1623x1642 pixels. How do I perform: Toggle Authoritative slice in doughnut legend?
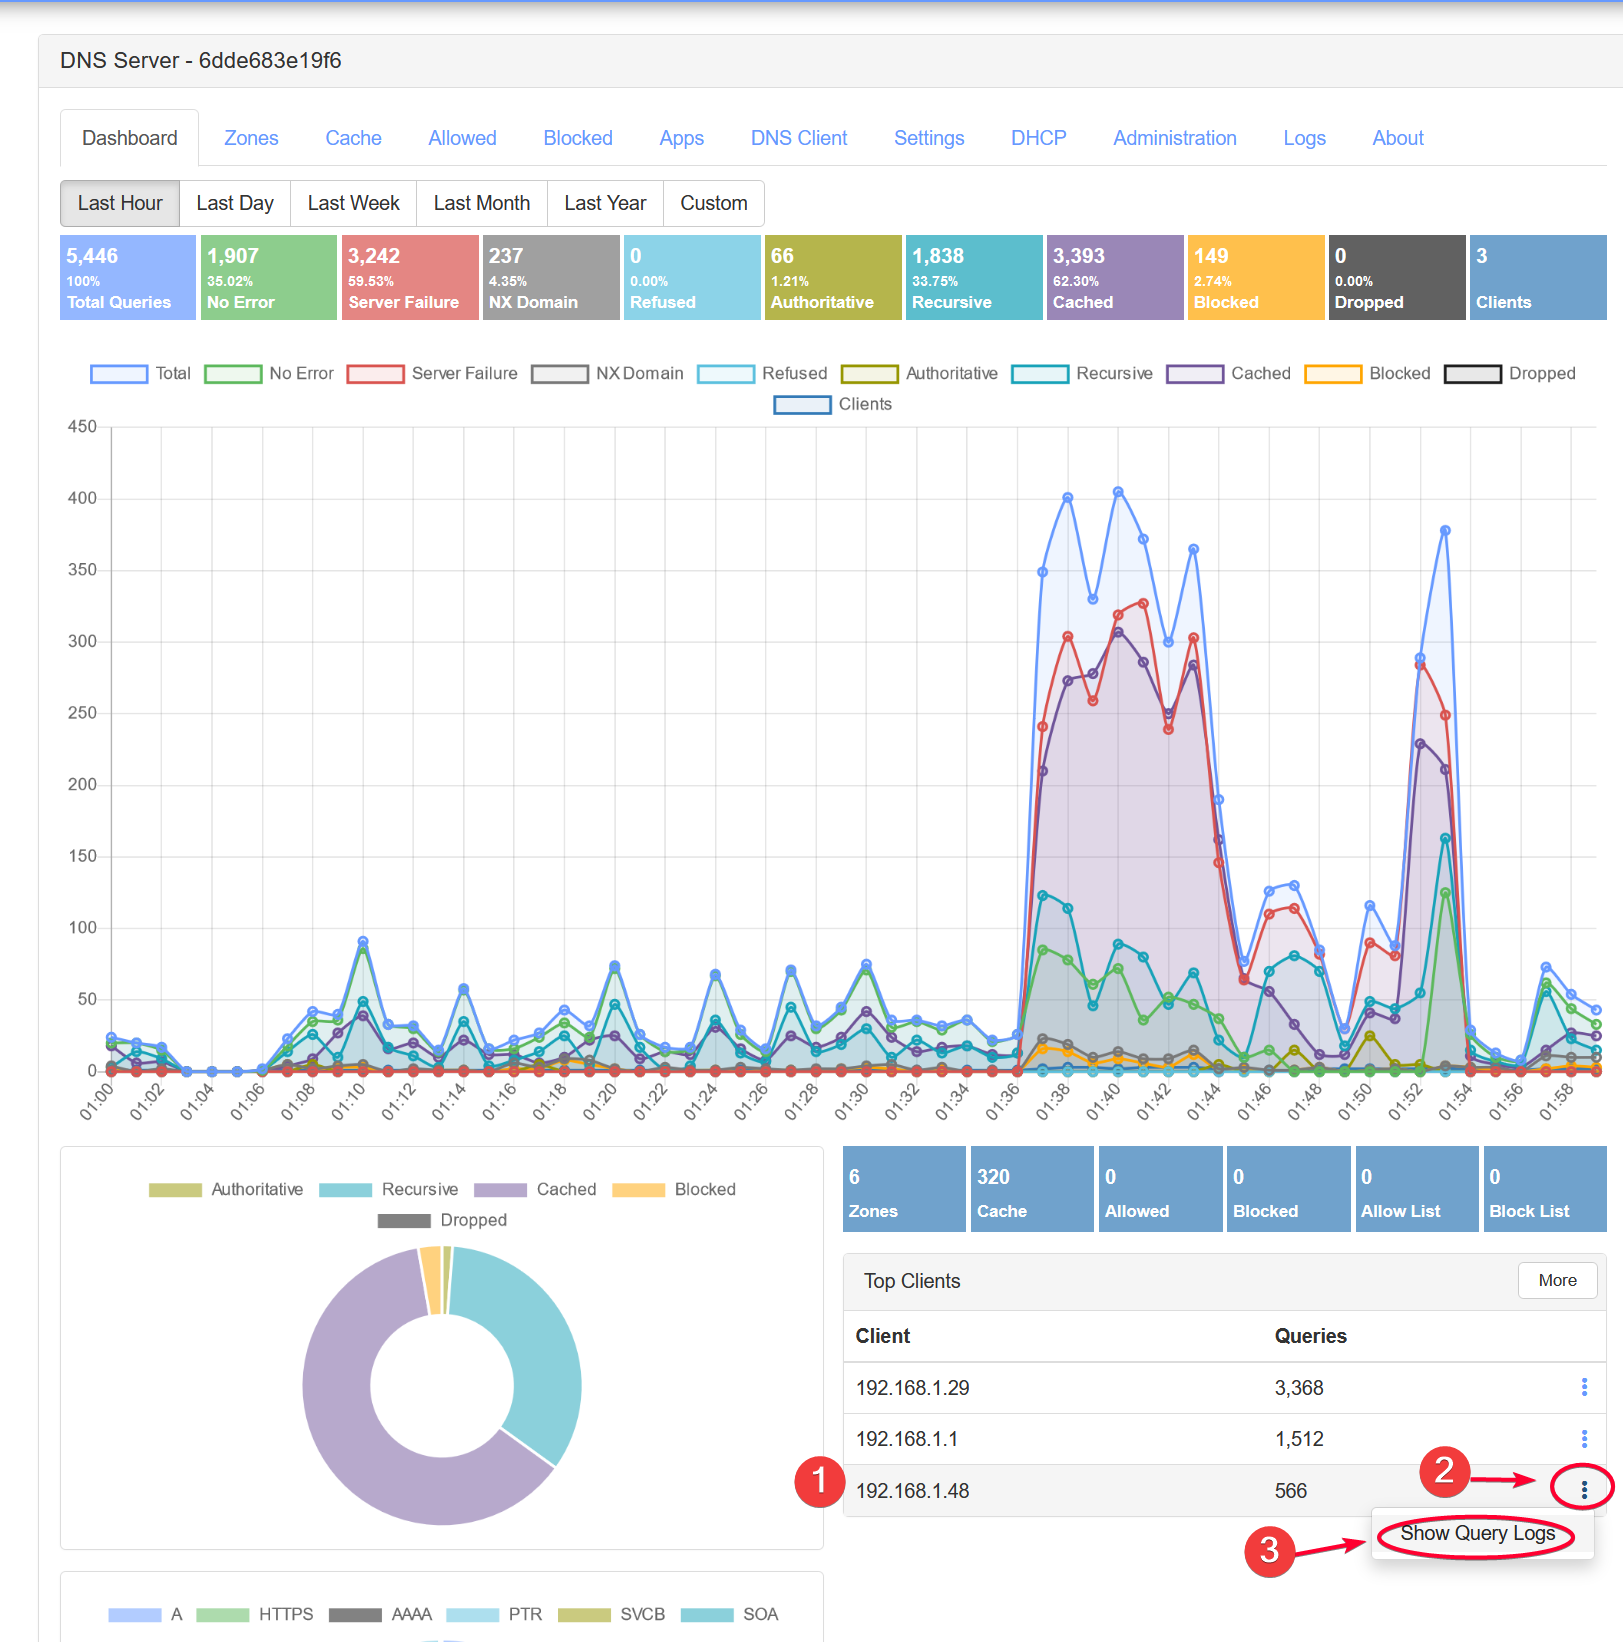(225, 1189)
